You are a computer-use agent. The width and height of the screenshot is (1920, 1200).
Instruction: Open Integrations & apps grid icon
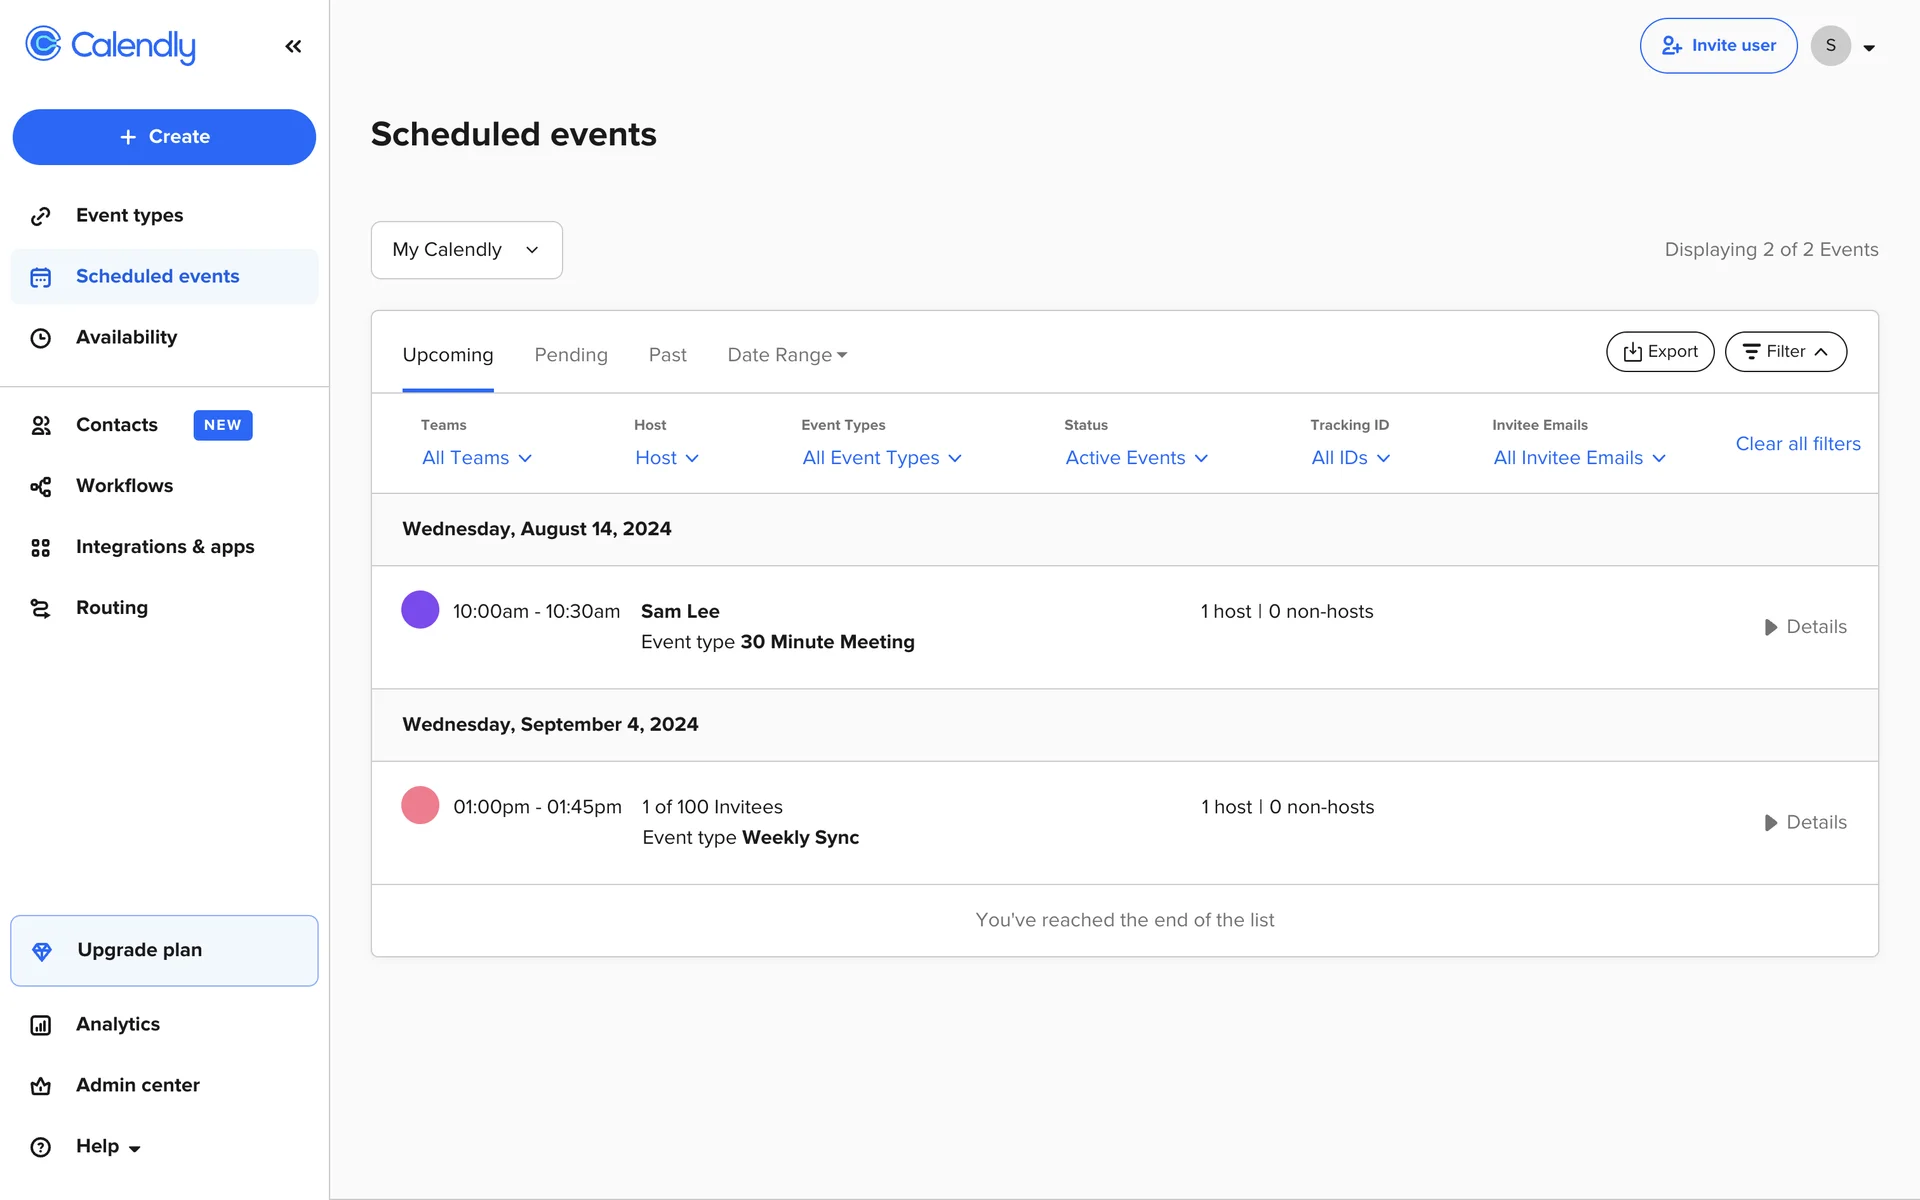click(x=41, y=547)
